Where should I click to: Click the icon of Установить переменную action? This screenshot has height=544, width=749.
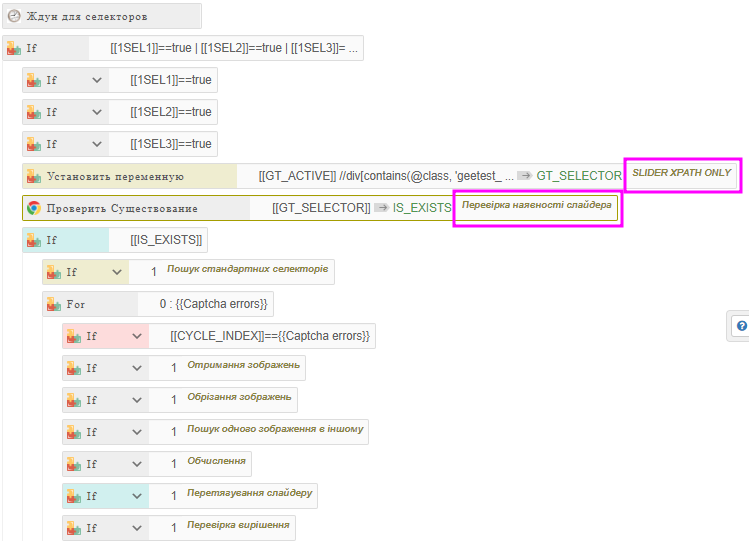[34, 176]
